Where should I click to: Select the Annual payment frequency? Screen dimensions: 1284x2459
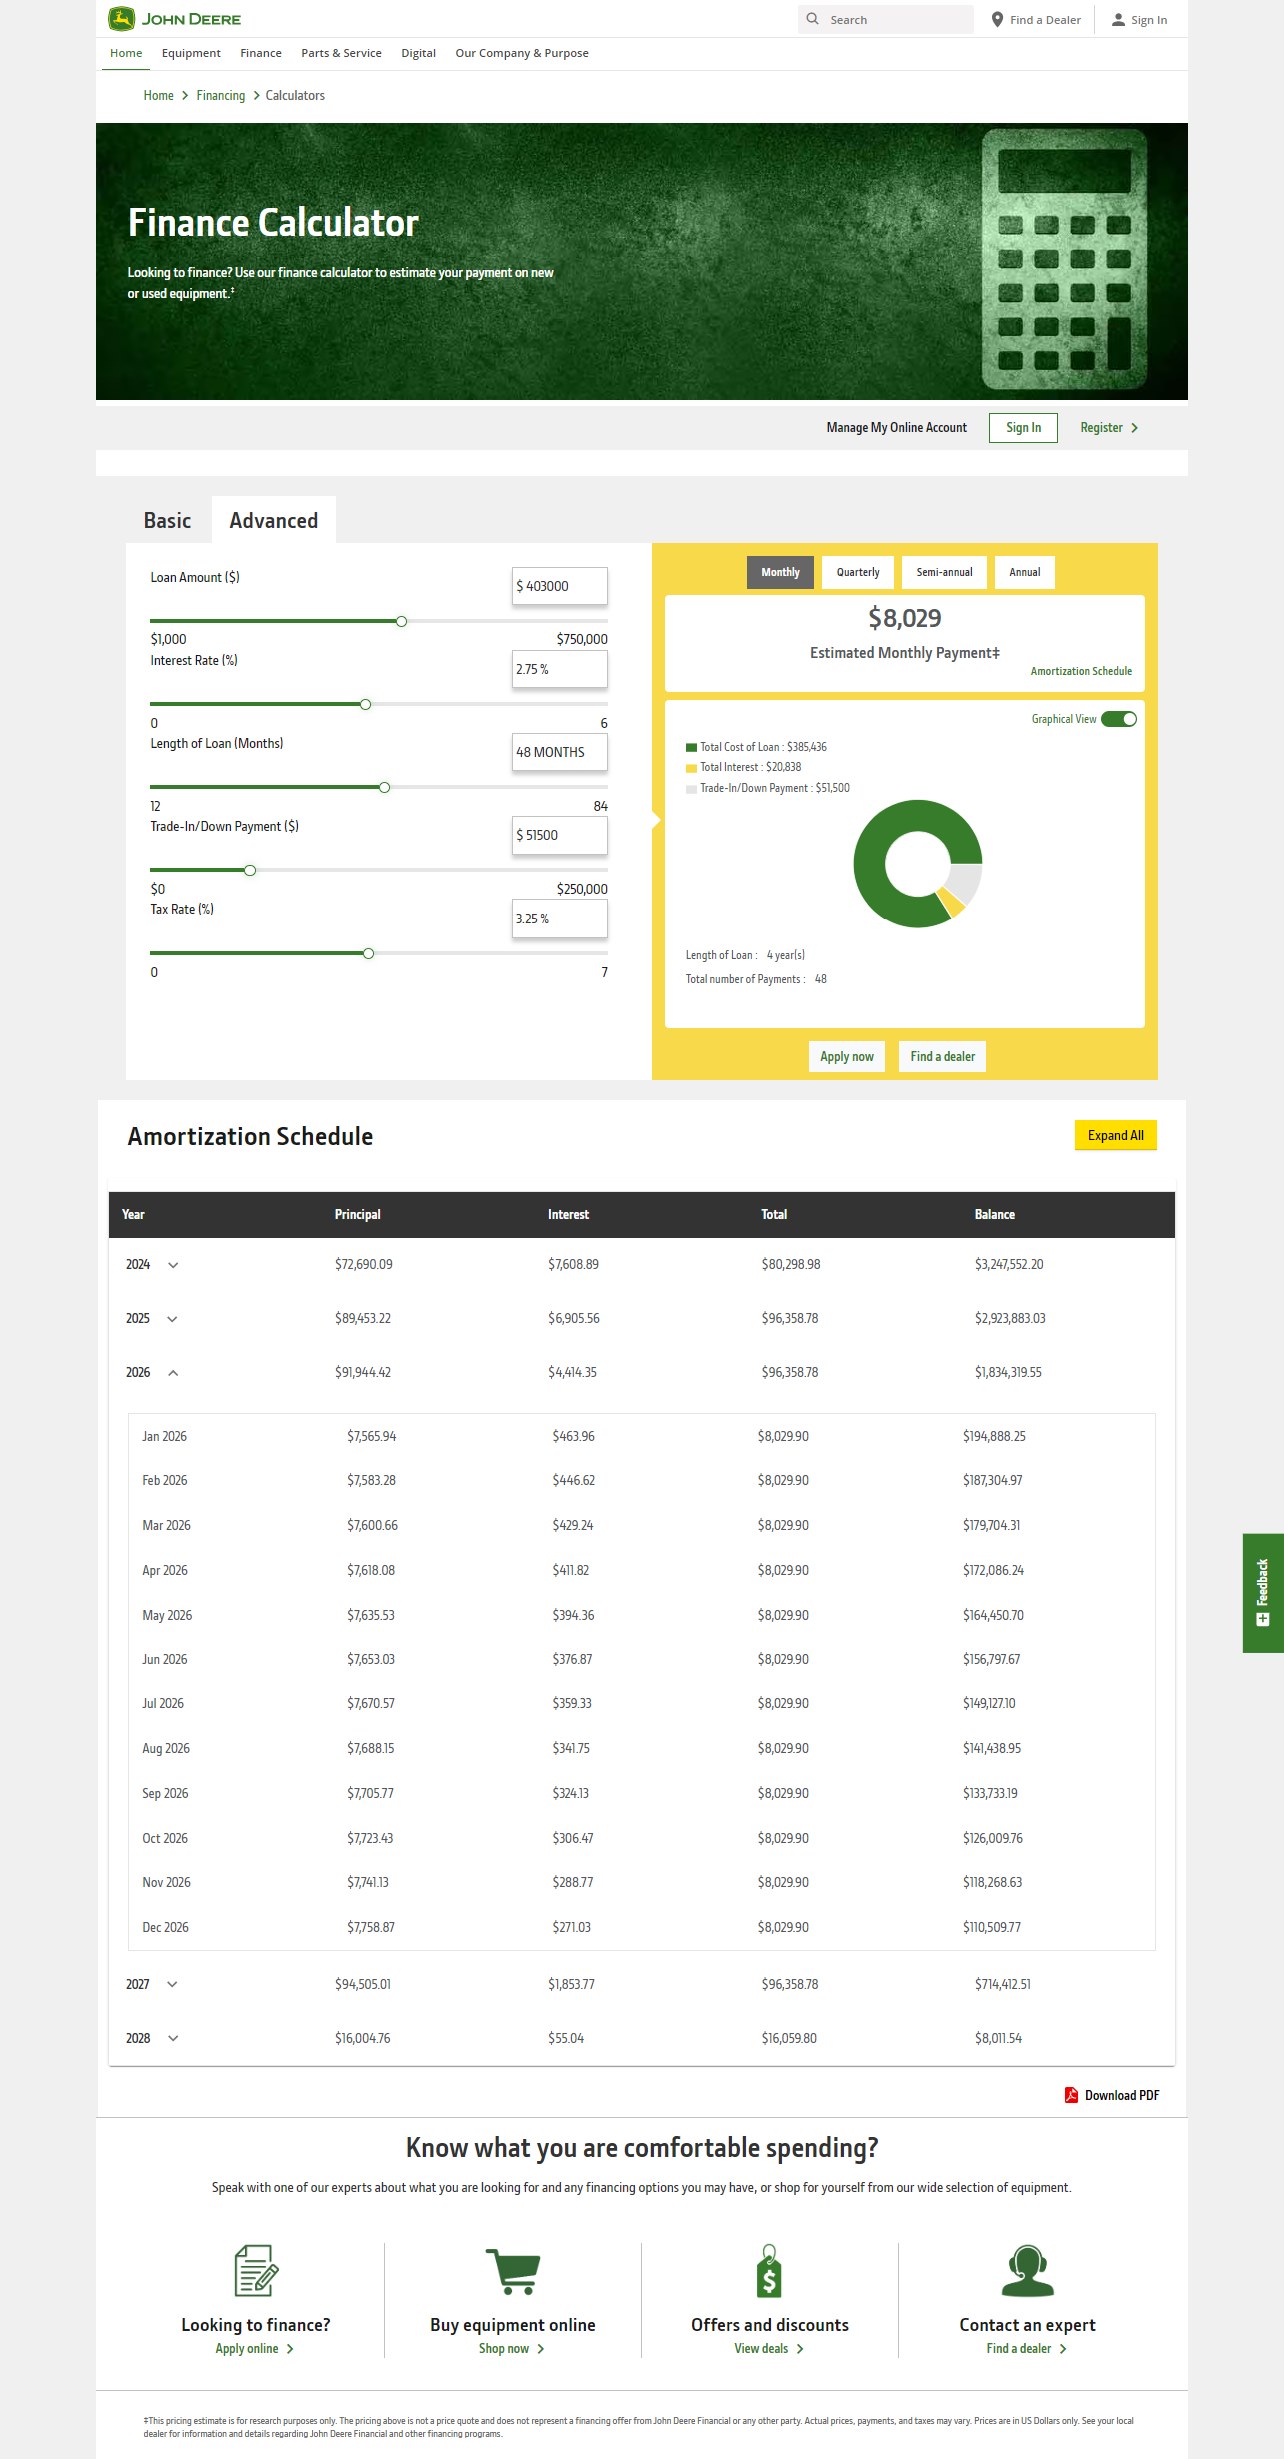pyautogui.click(x=1024, y=572)
